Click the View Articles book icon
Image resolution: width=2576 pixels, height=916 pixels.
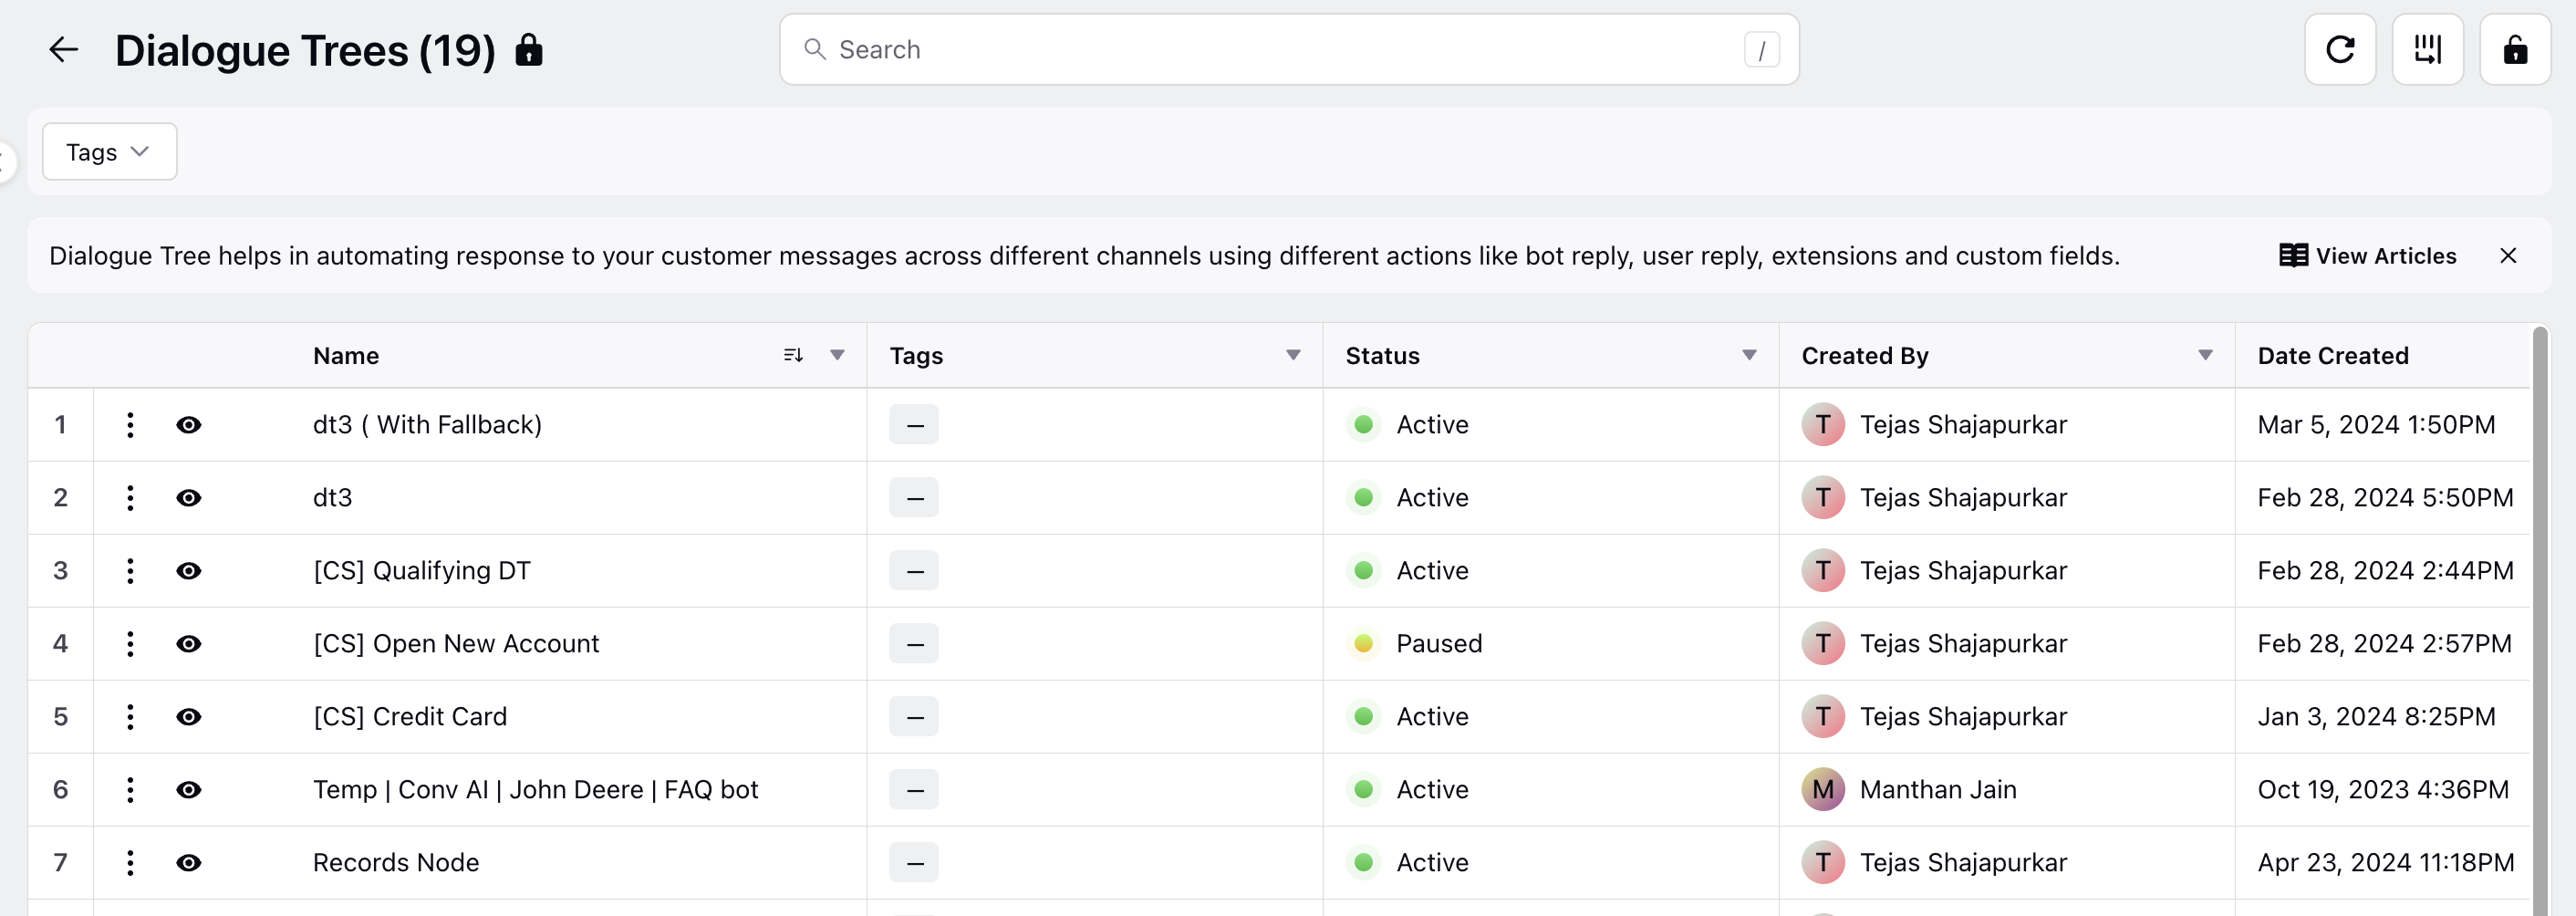click(2293, 256)
